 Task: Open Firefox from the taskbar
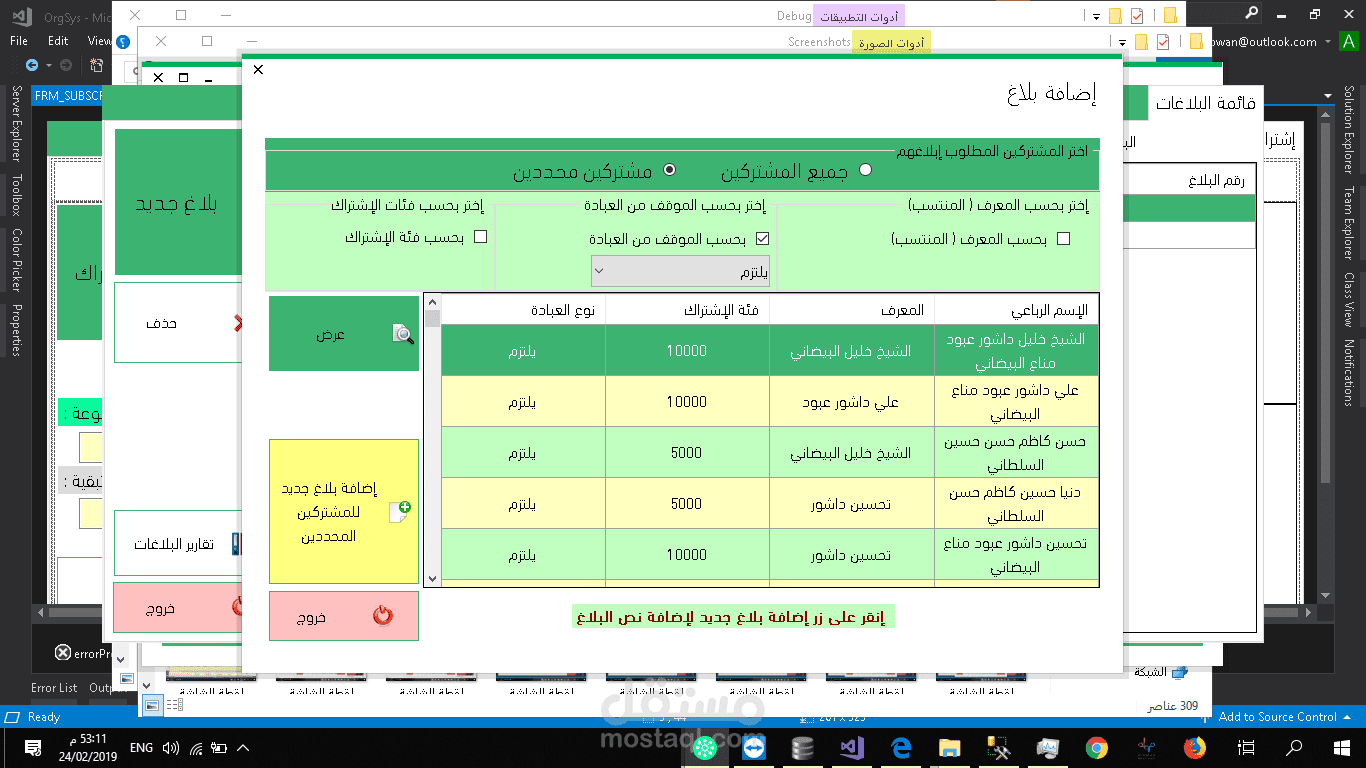click(x=1194, y=747)
